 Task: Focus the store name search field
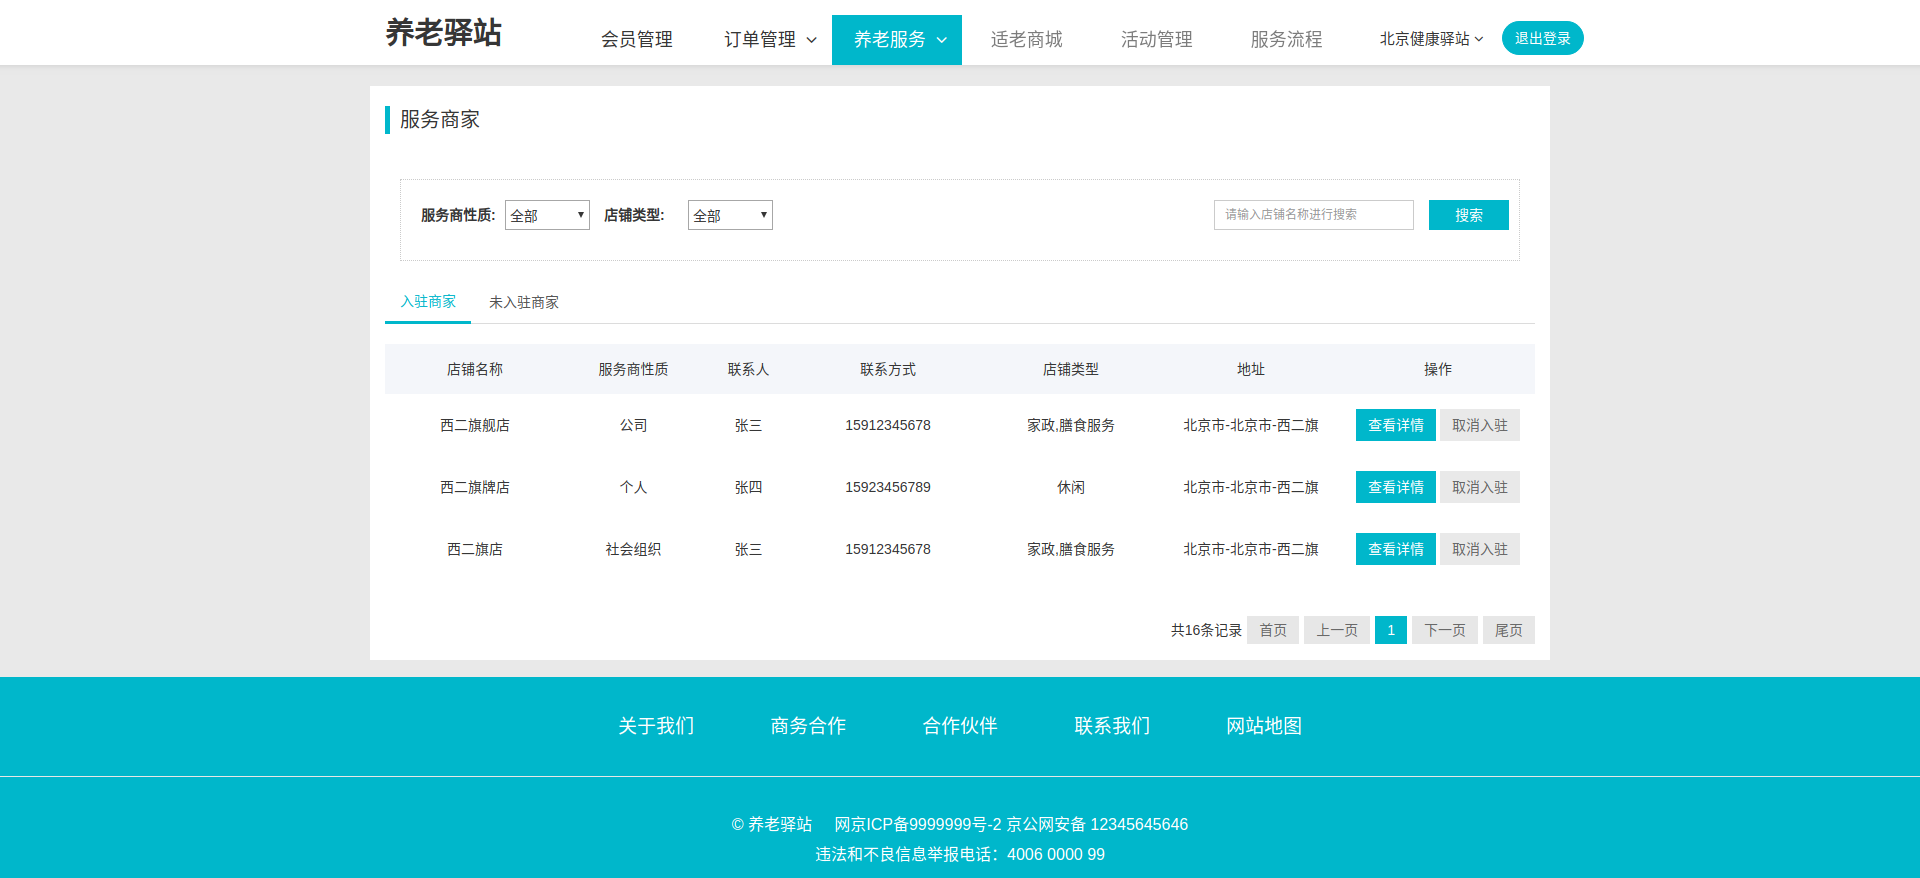(x=1313, y=215)
